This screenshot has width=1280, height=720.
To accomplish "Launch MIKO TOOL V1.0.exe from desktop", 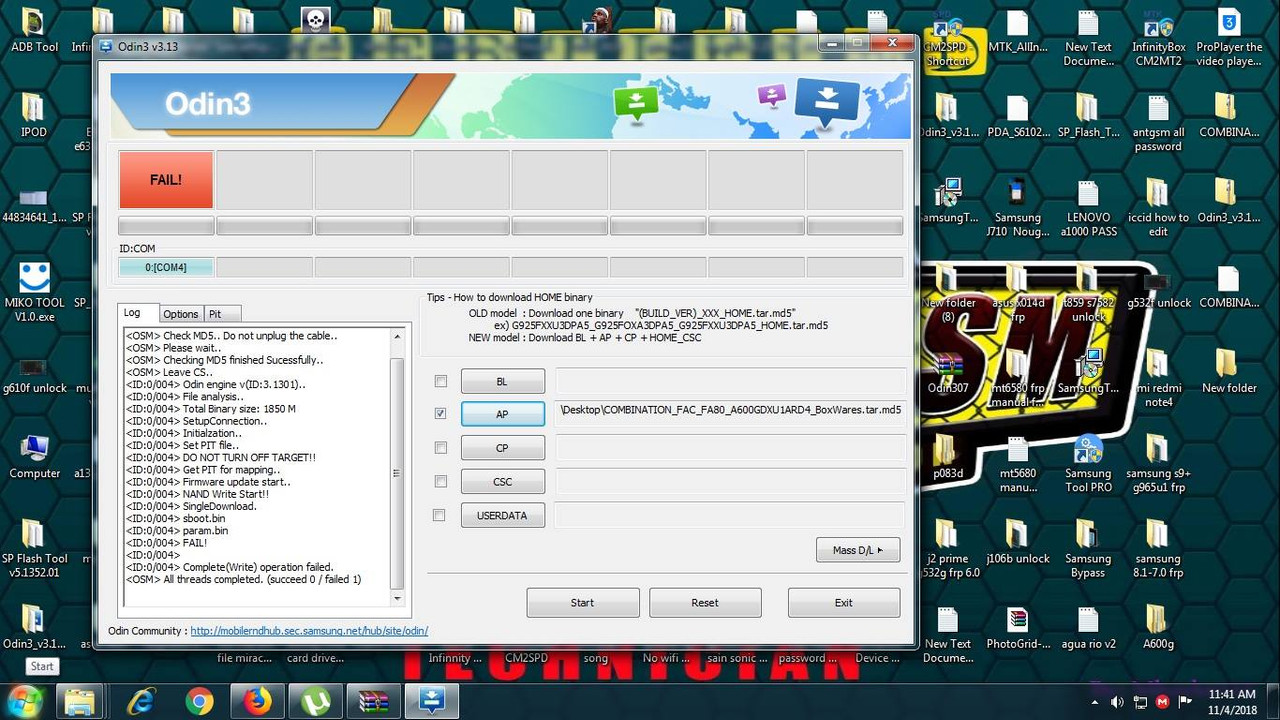I will (x=34, y=292).
